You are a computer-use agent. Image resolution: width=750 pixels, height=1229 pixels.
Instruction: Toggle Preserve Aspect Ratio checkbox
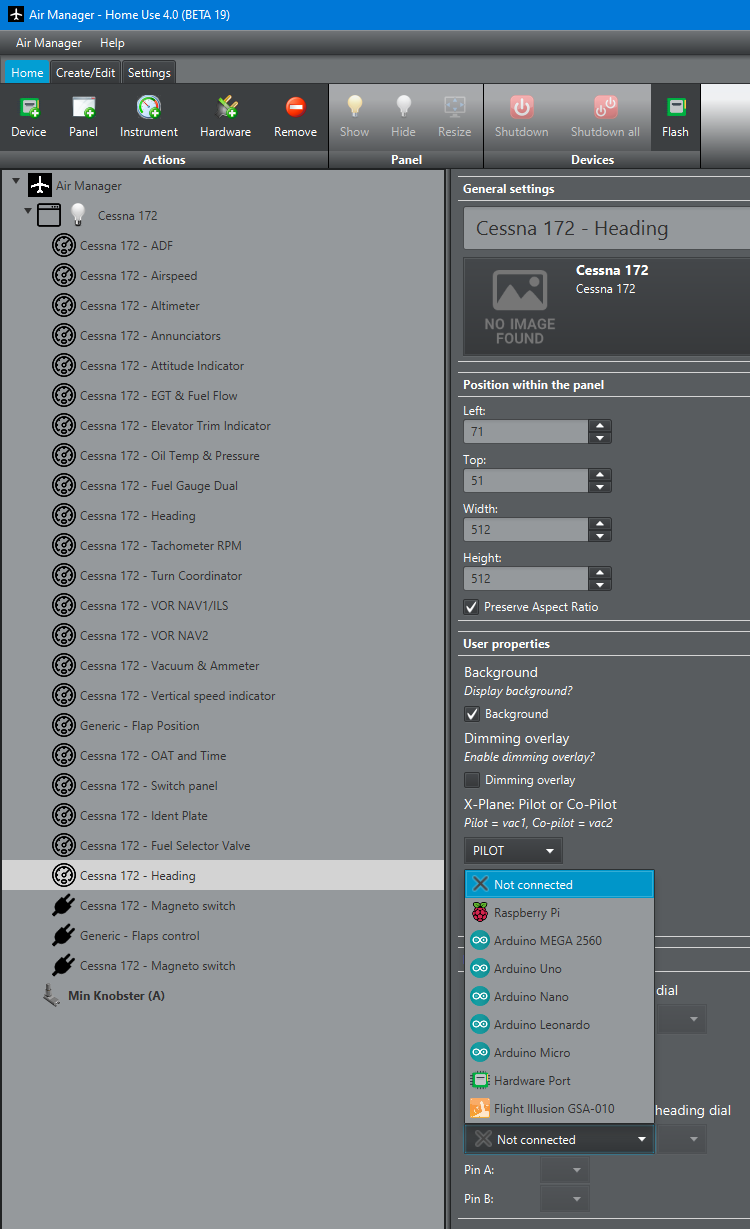[x=472, y=607]
